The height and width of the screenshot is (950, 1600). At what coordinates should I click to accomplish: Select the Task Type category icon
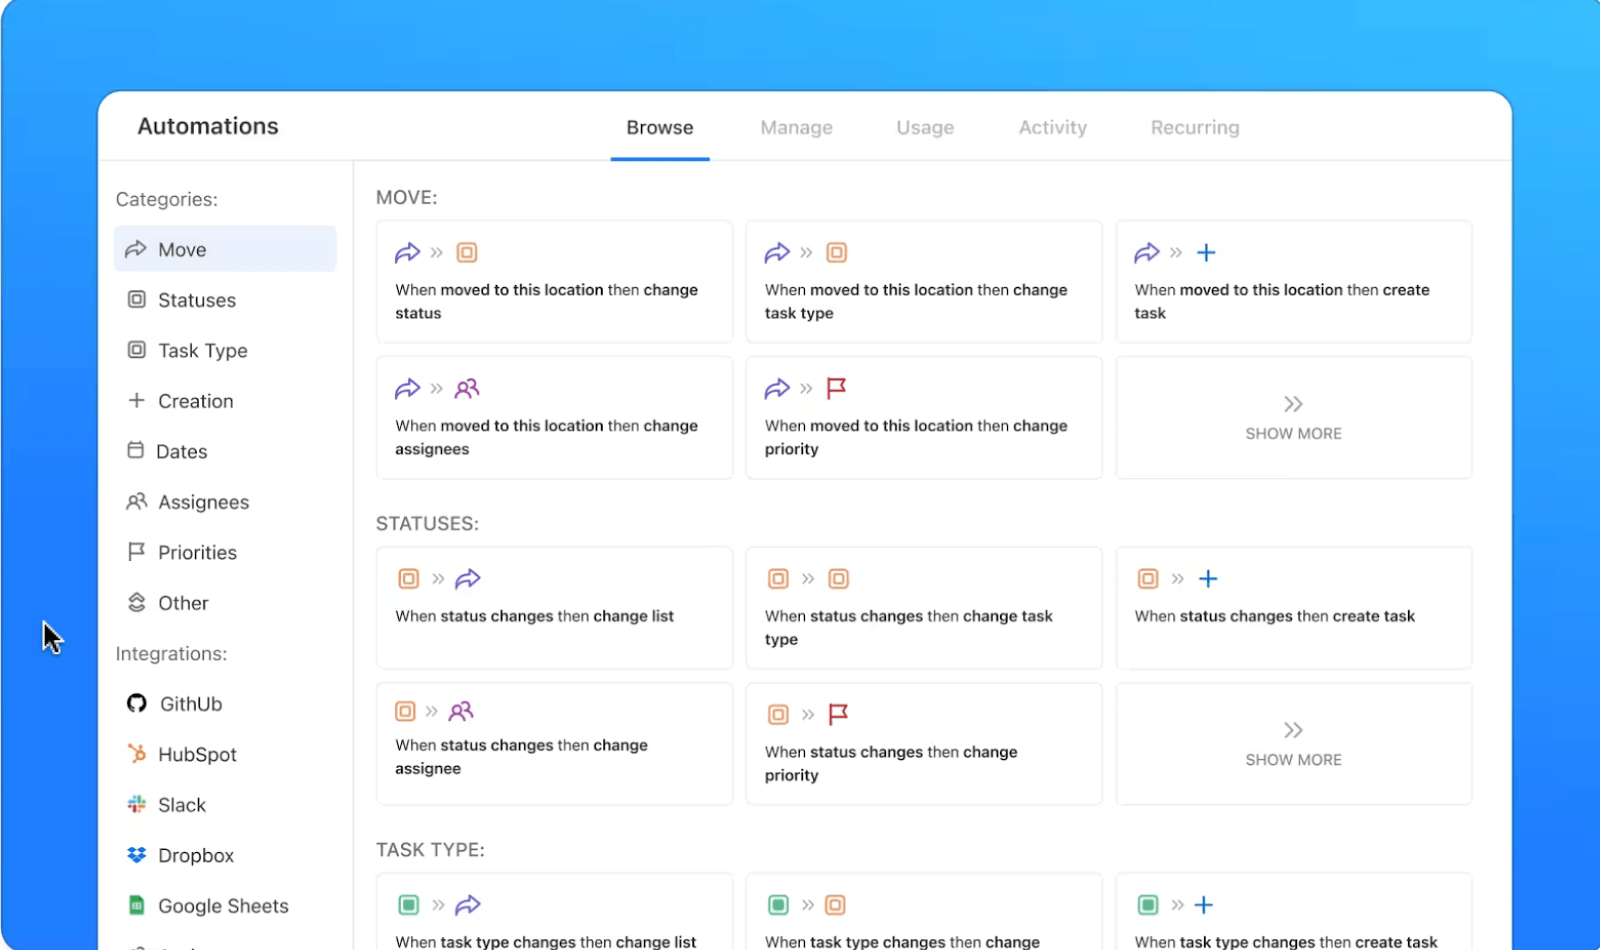point(136,350)
